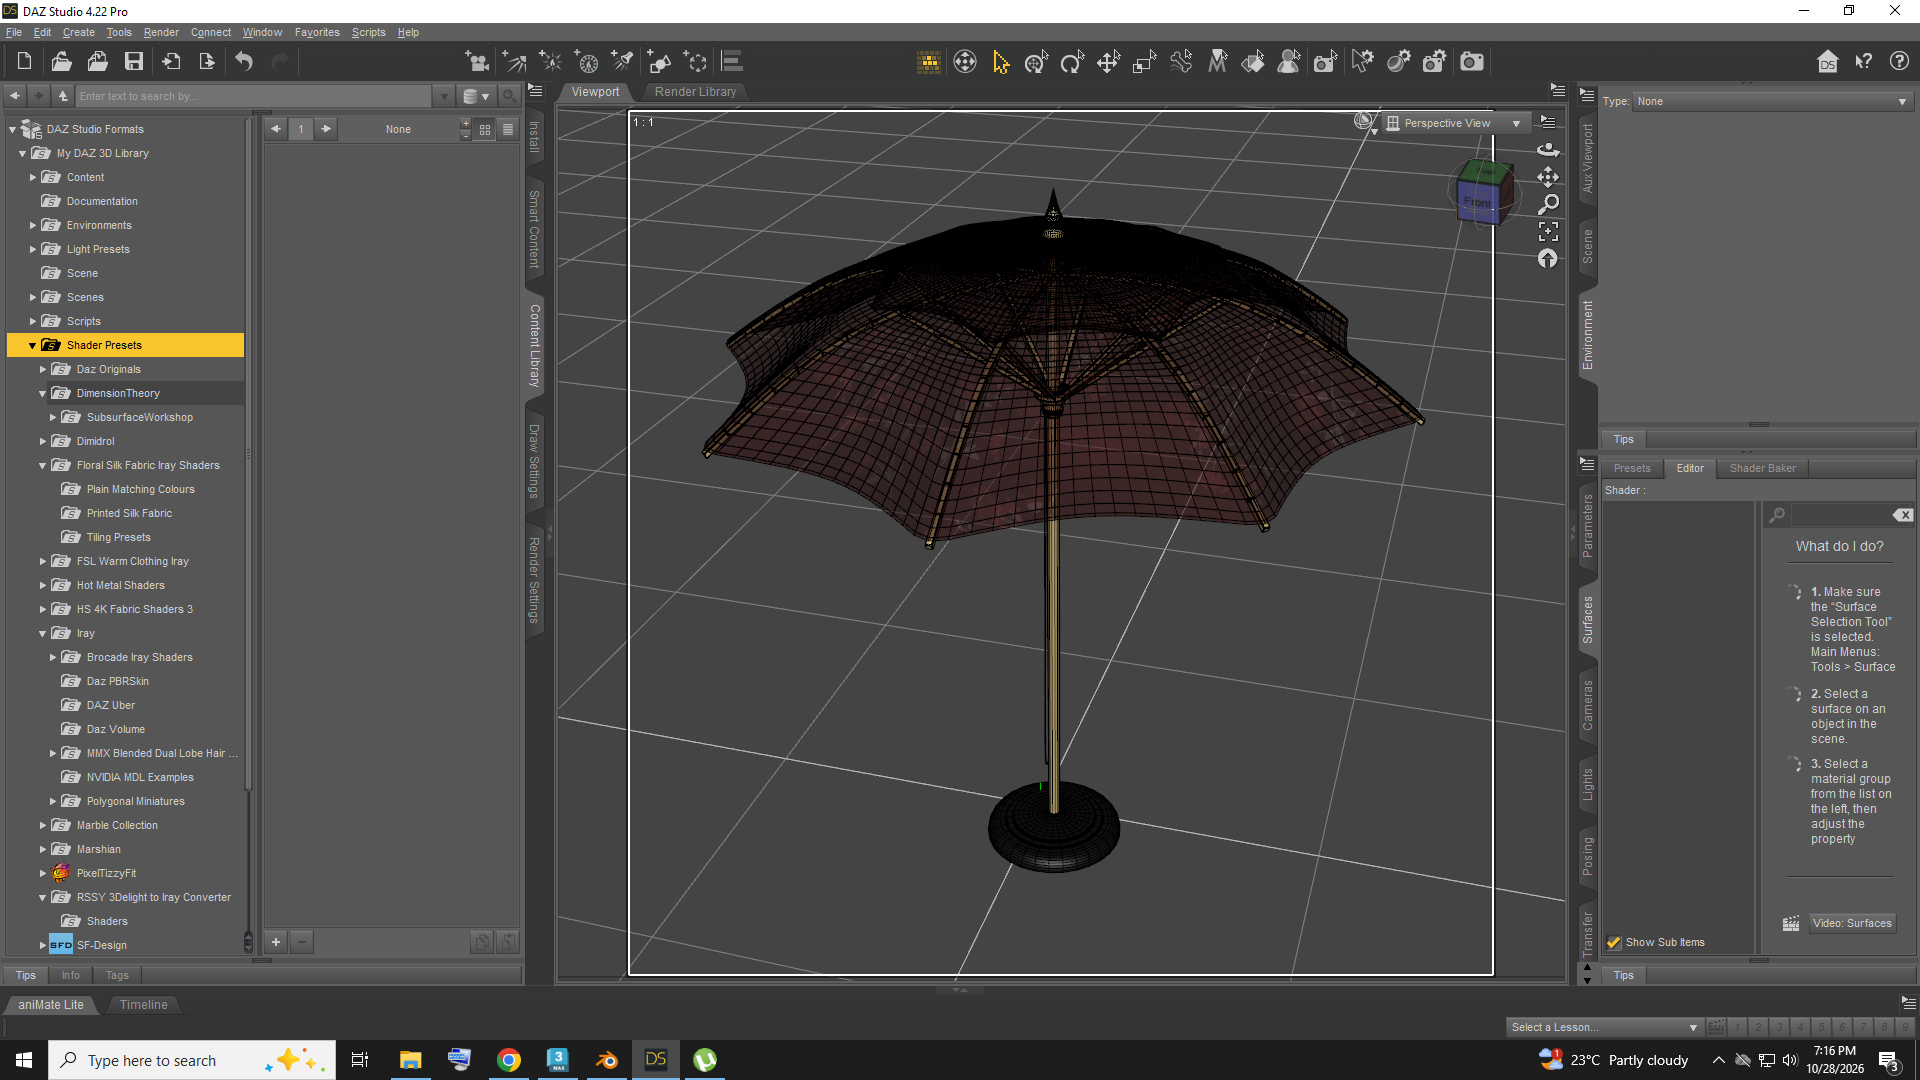The image size is (1920, 1080).
Task: Expand the Marble Collection folder
Action: pyautogui.click(x=42, y=826)
